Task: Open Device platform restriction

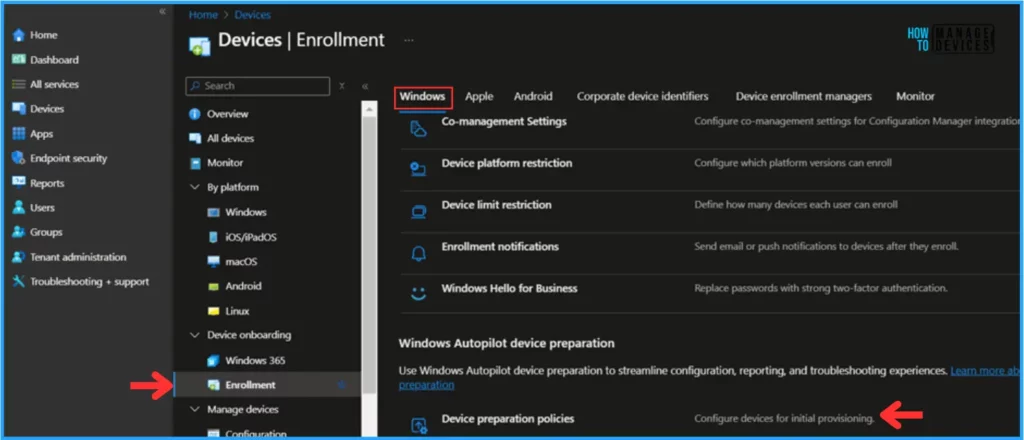Action: pos(507,163)
